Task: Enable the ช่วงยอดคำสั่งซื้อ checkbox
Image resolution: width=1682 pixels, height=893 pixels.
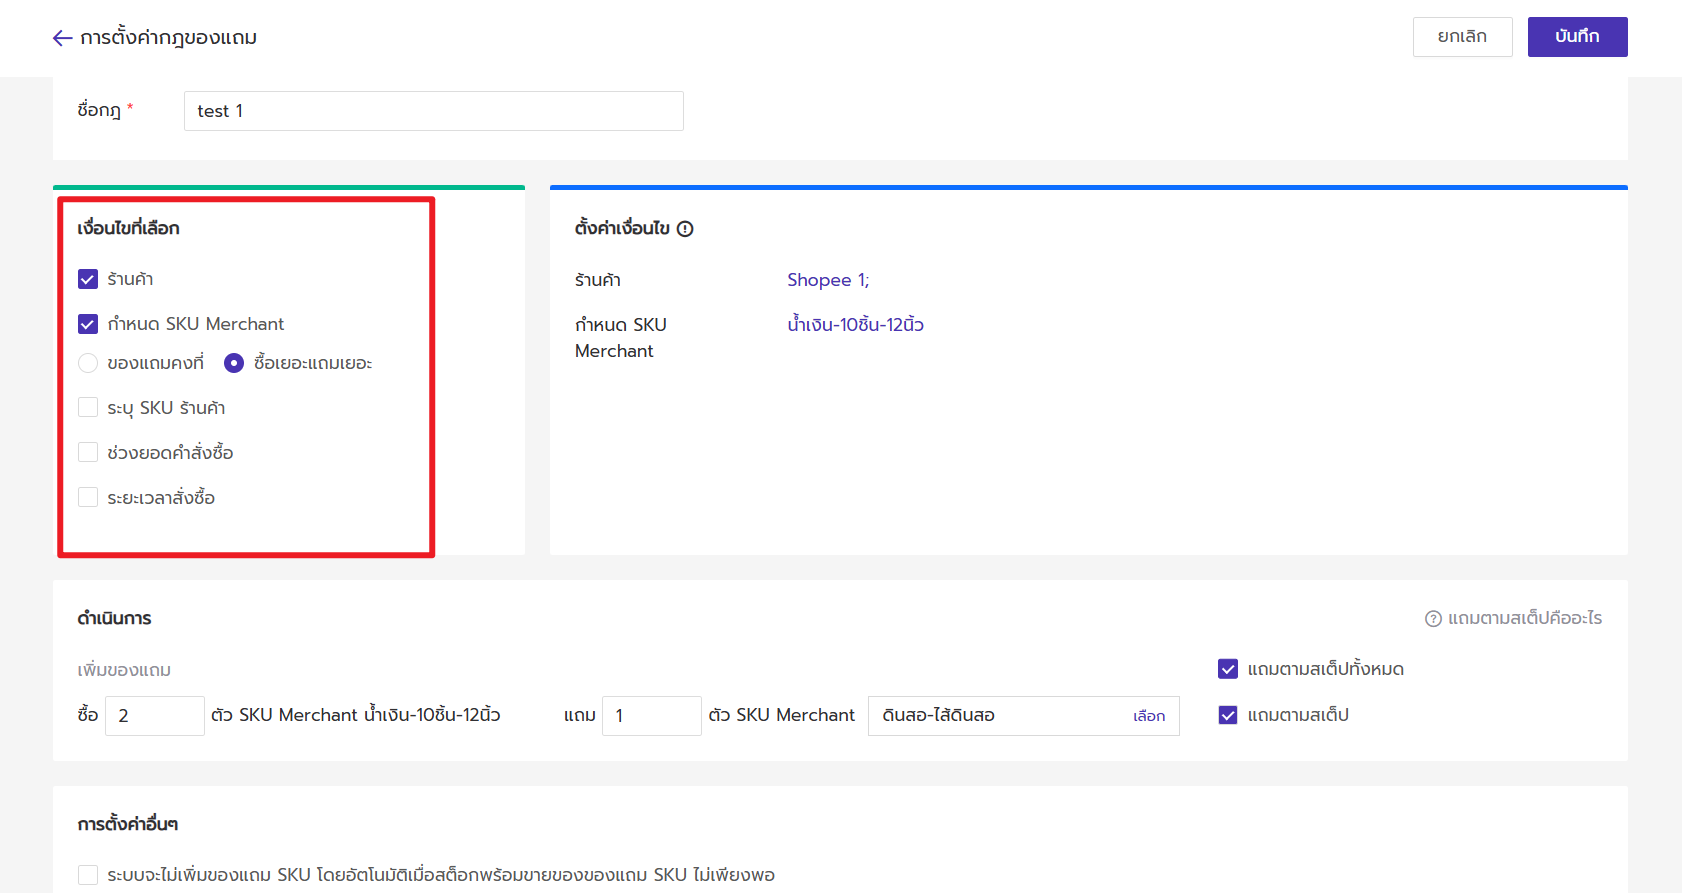Action: click(x=88, y=453)
